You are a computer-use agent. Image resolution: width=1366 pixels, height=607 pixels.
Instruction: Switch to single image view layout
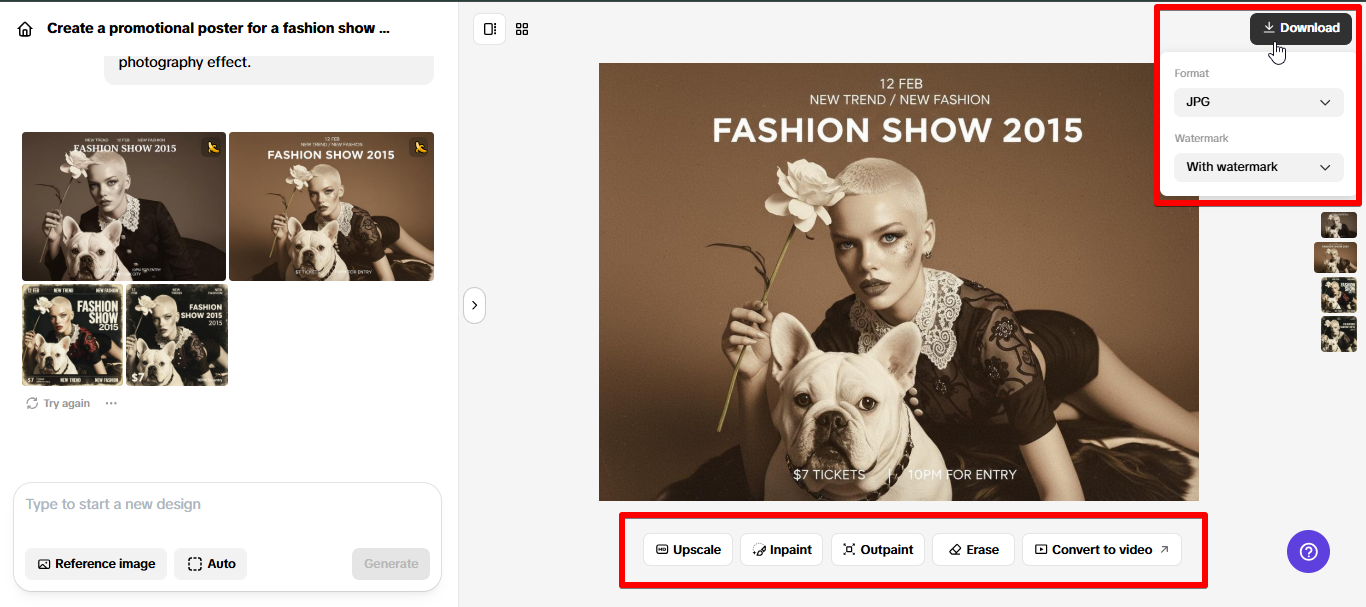pyautogui.click(x=490, y=29)
